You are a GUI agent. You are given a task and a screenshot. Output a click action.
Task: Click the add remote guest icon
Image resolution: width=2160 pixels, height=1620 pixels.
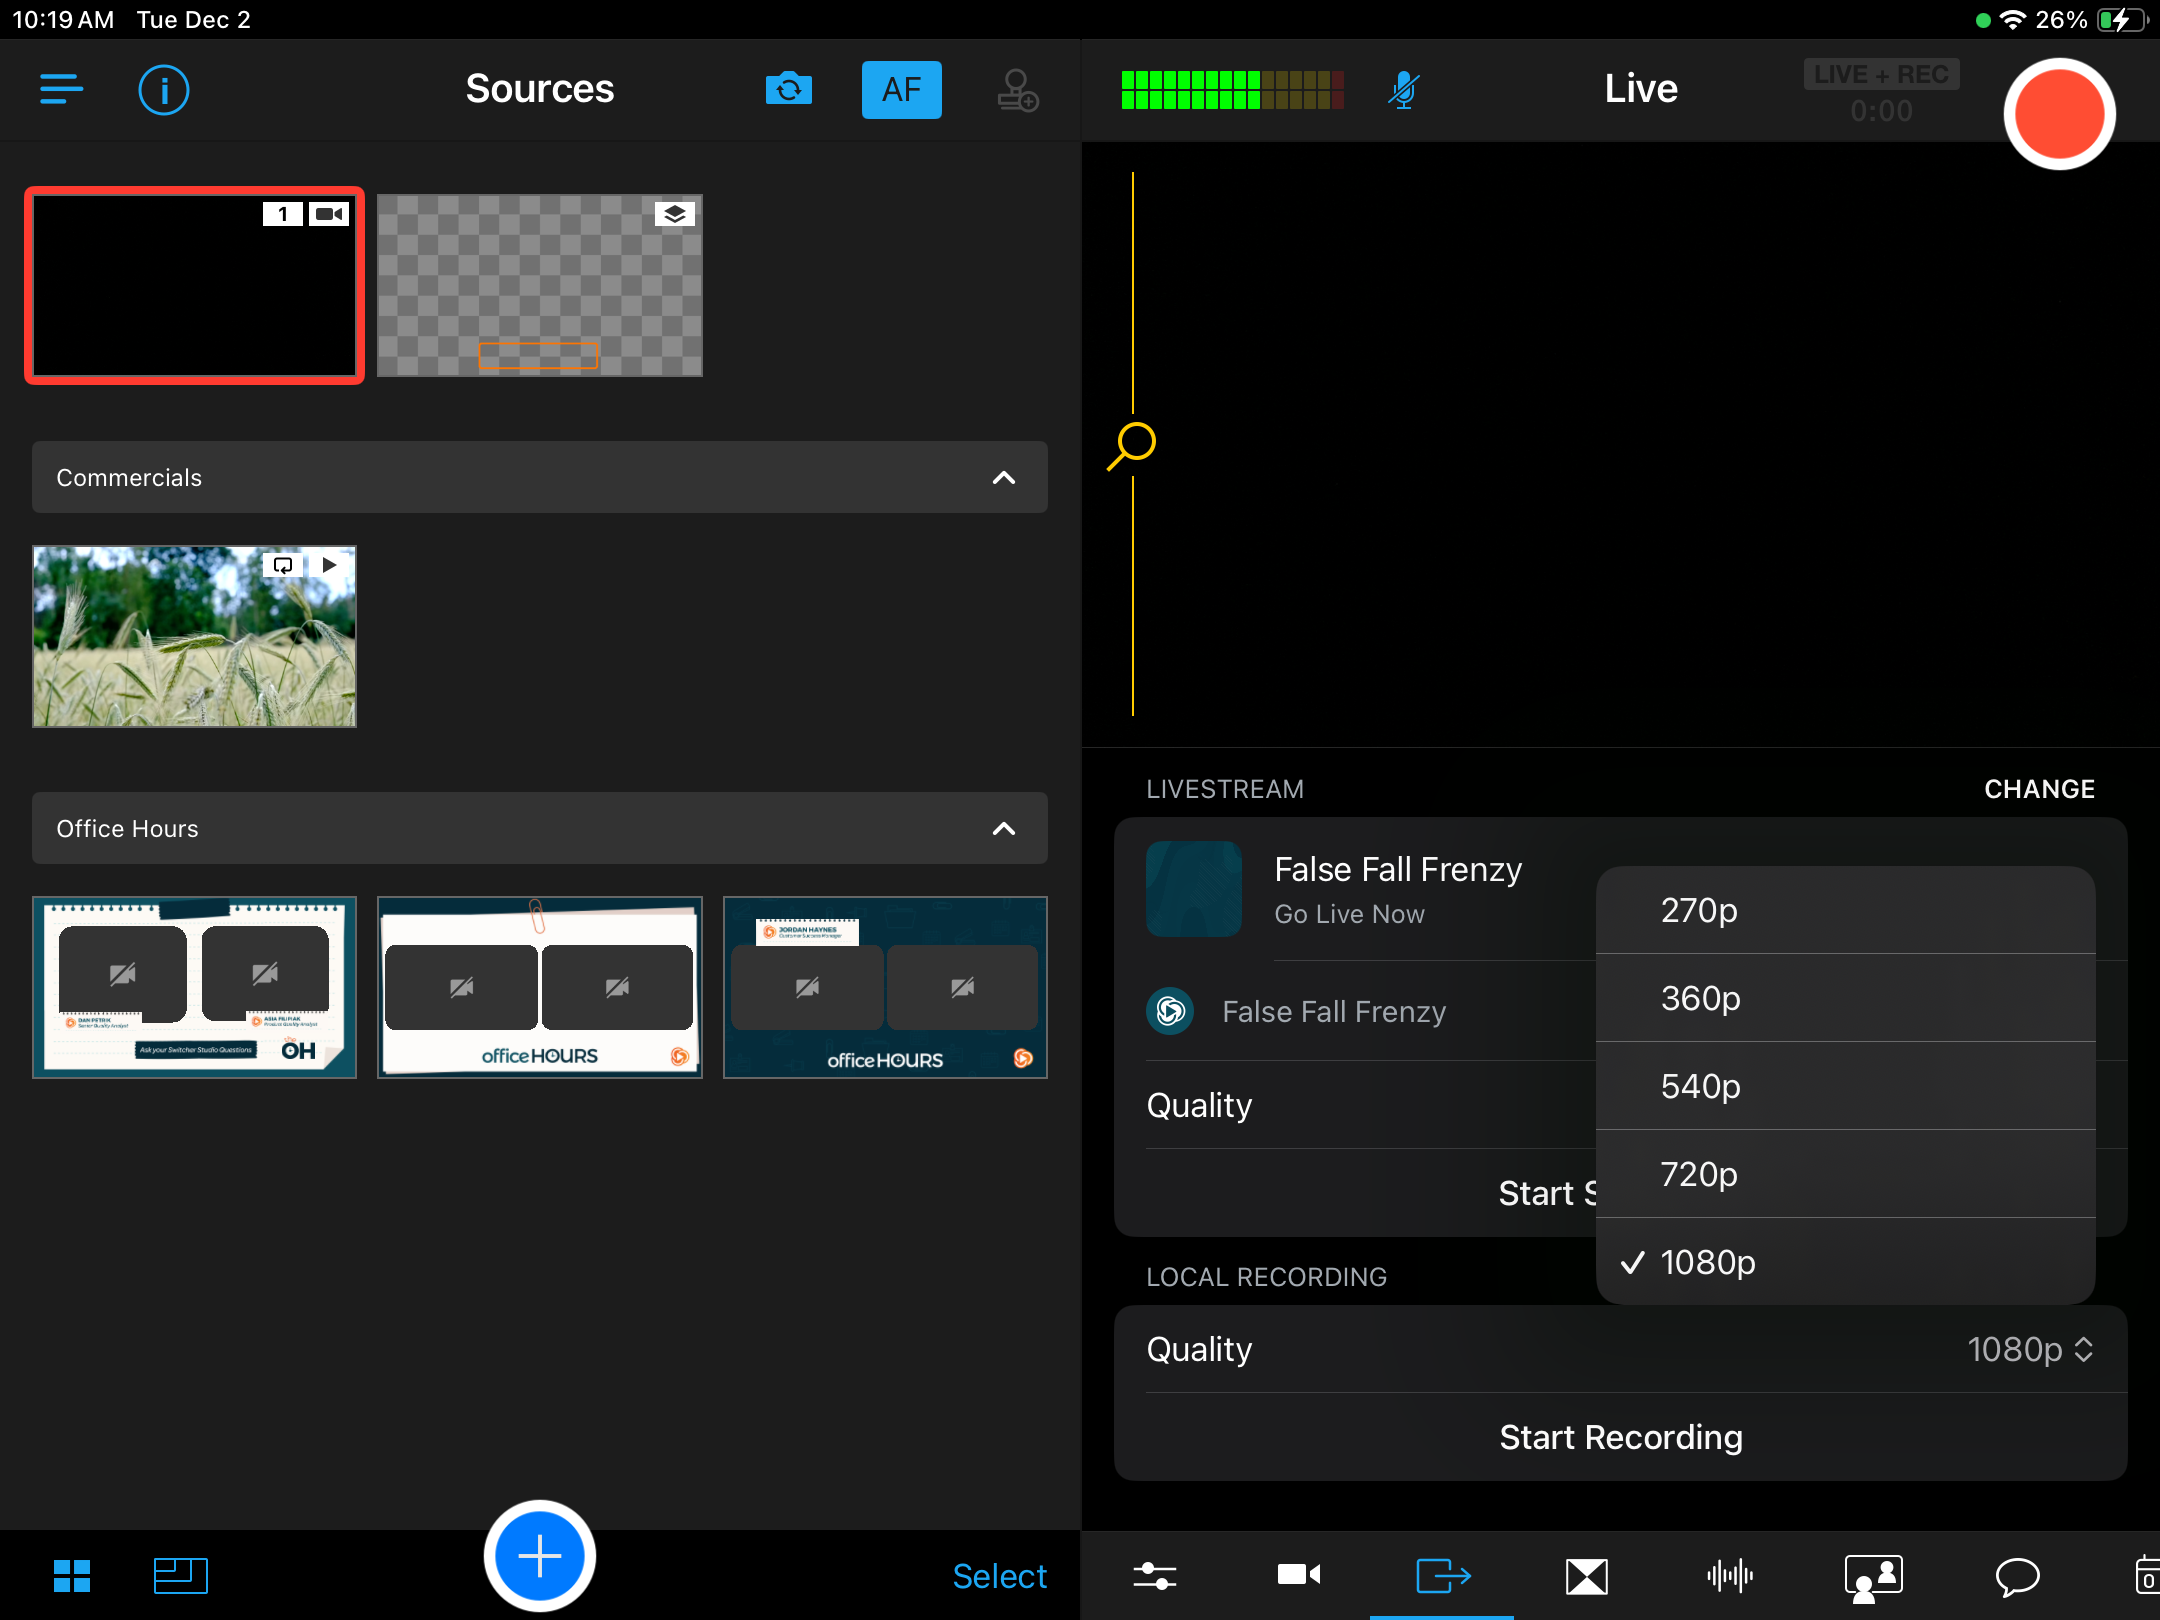1017,90
